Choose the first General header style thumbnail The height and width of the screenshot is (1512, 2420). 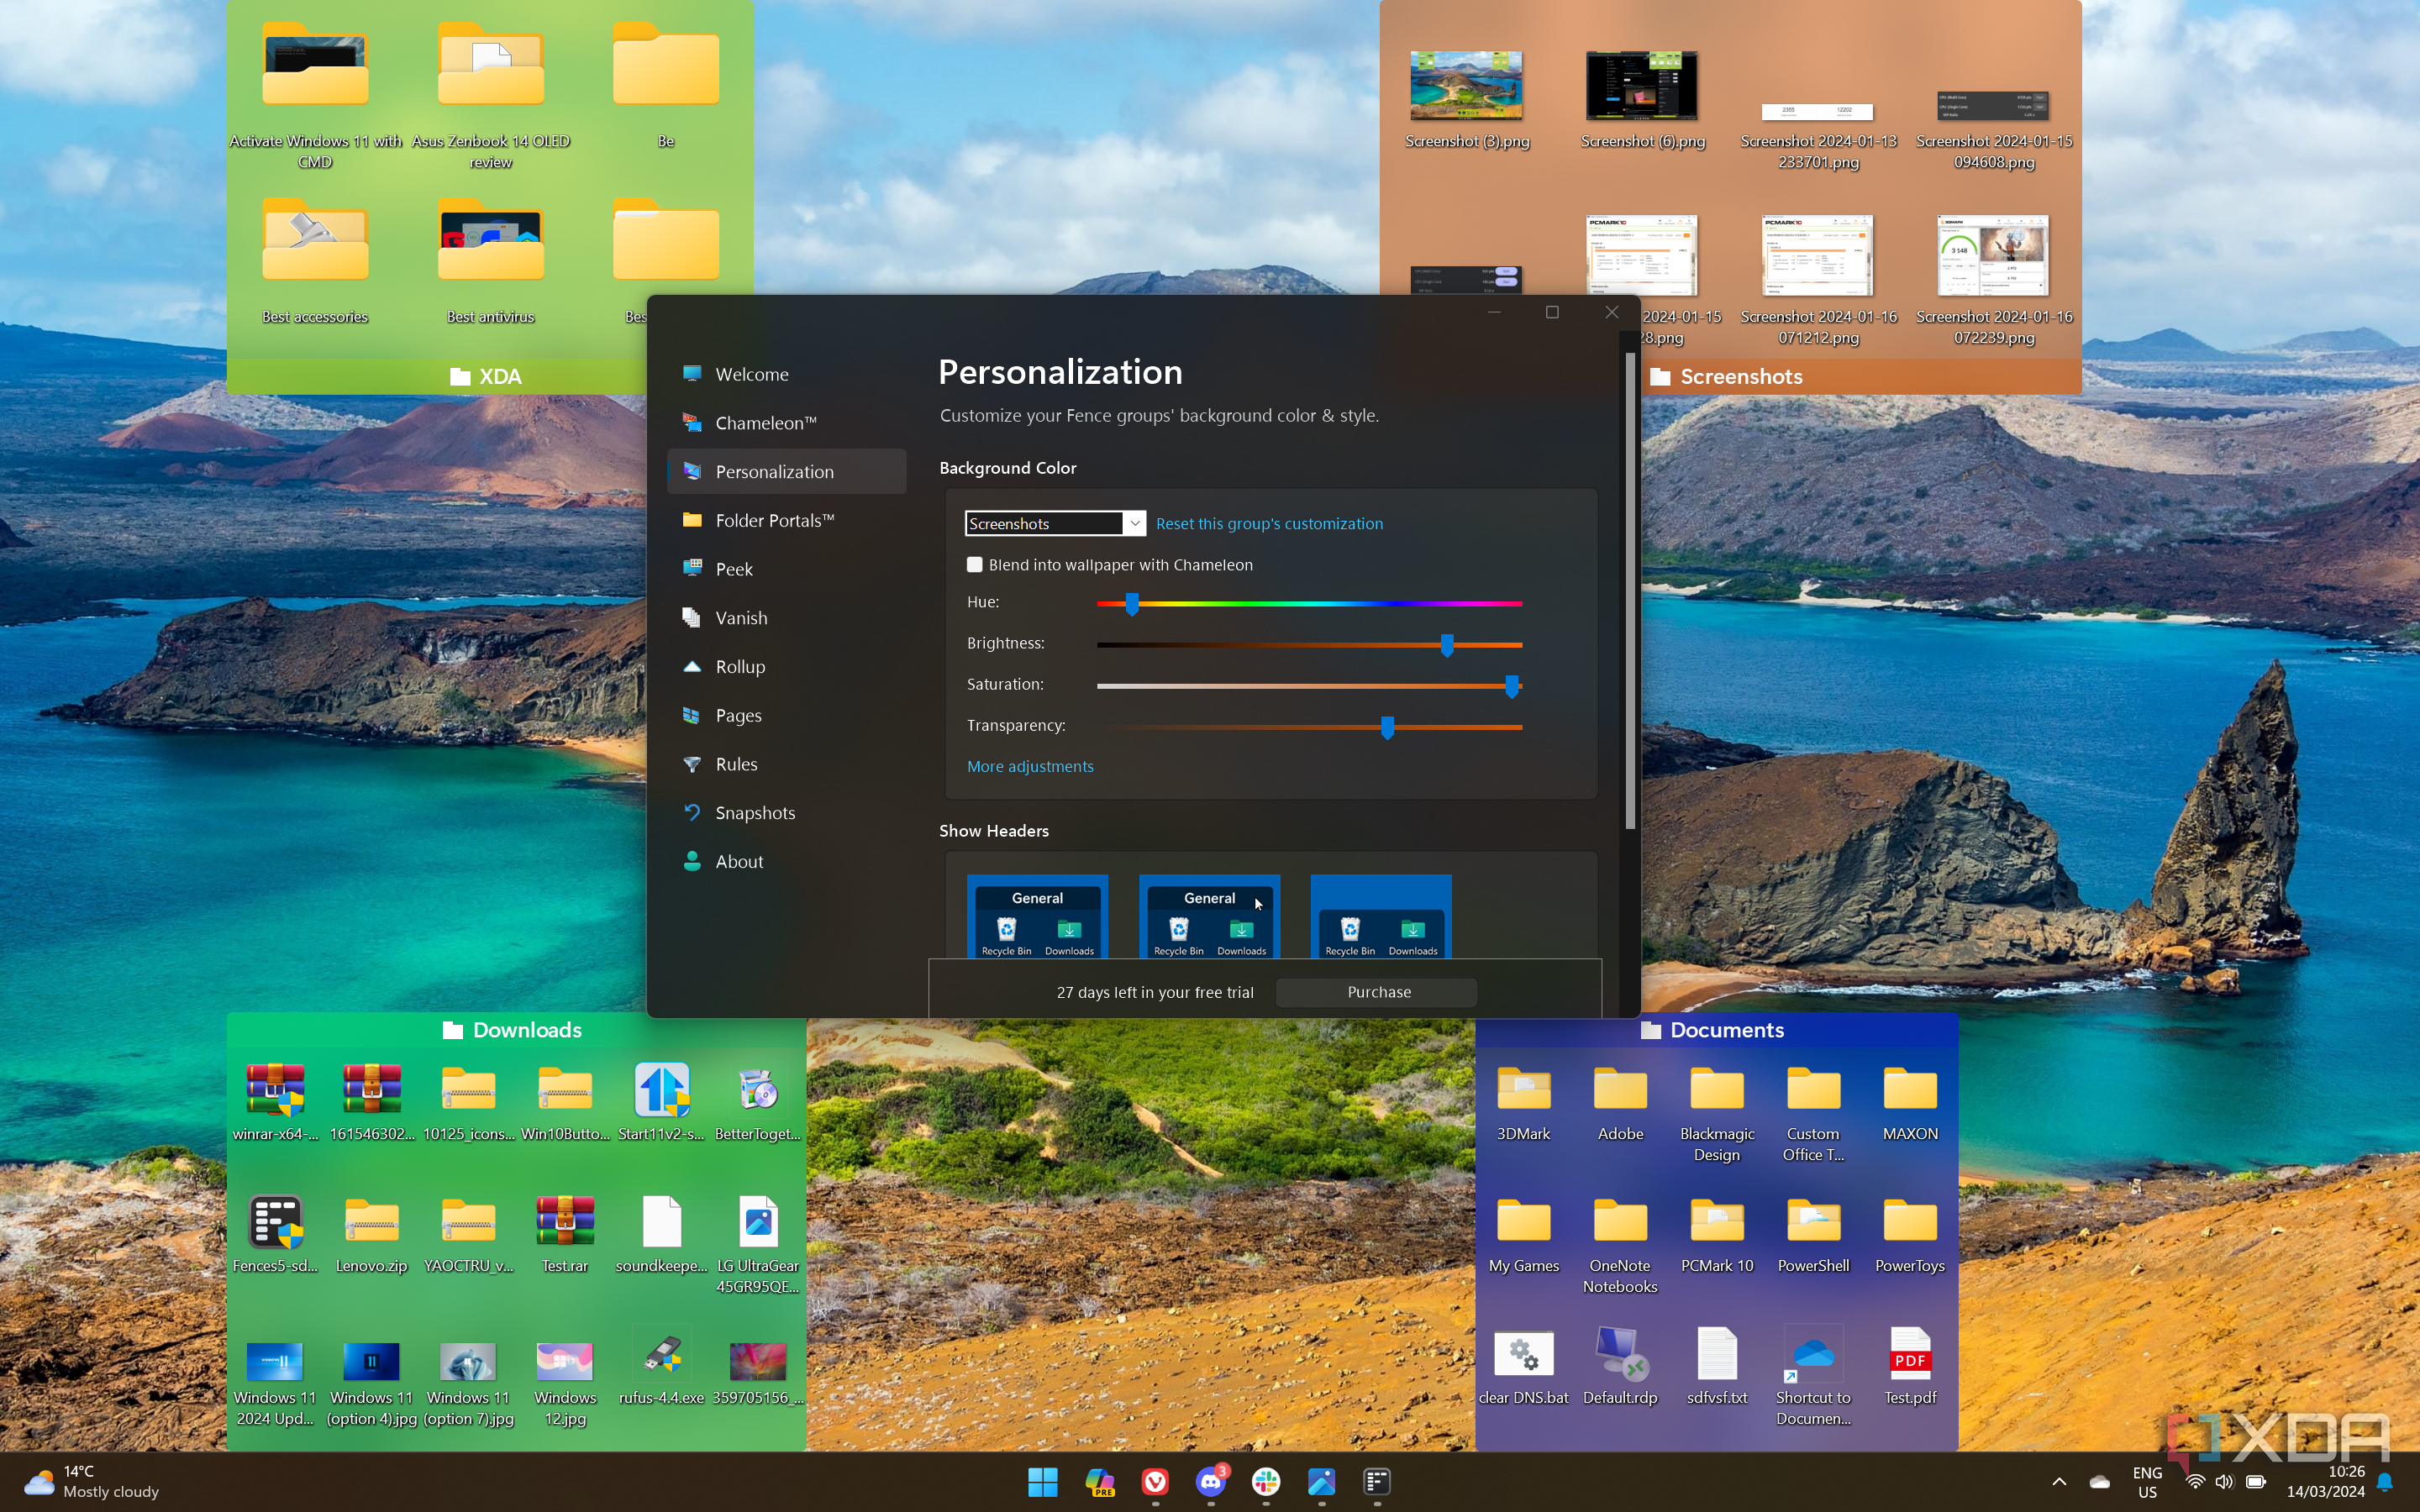click(x=1037, y=917)
